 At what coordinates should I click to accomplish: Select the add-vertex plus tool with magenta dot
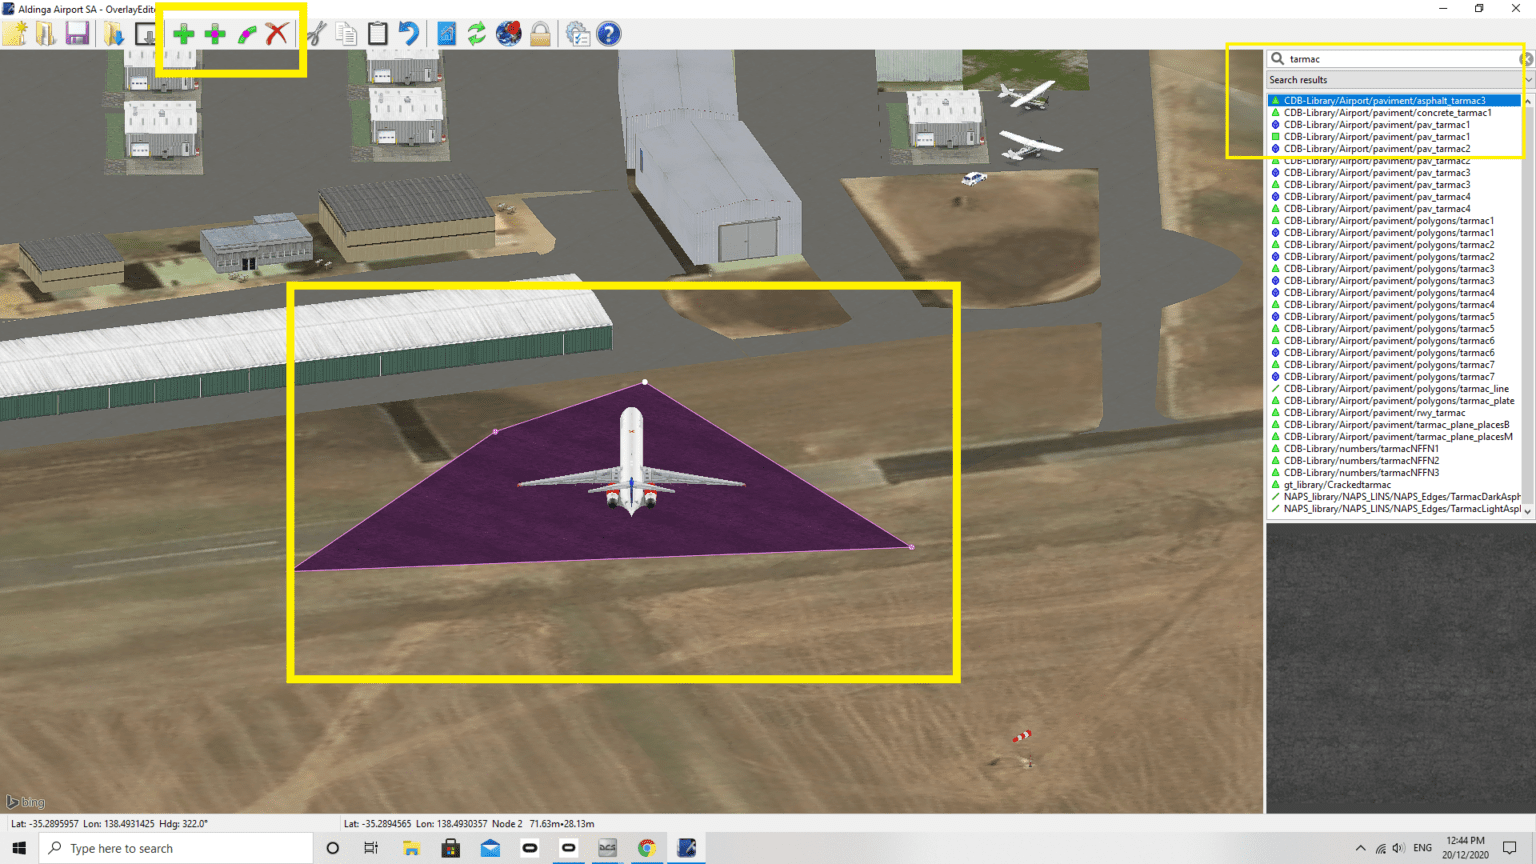(215, 33)
